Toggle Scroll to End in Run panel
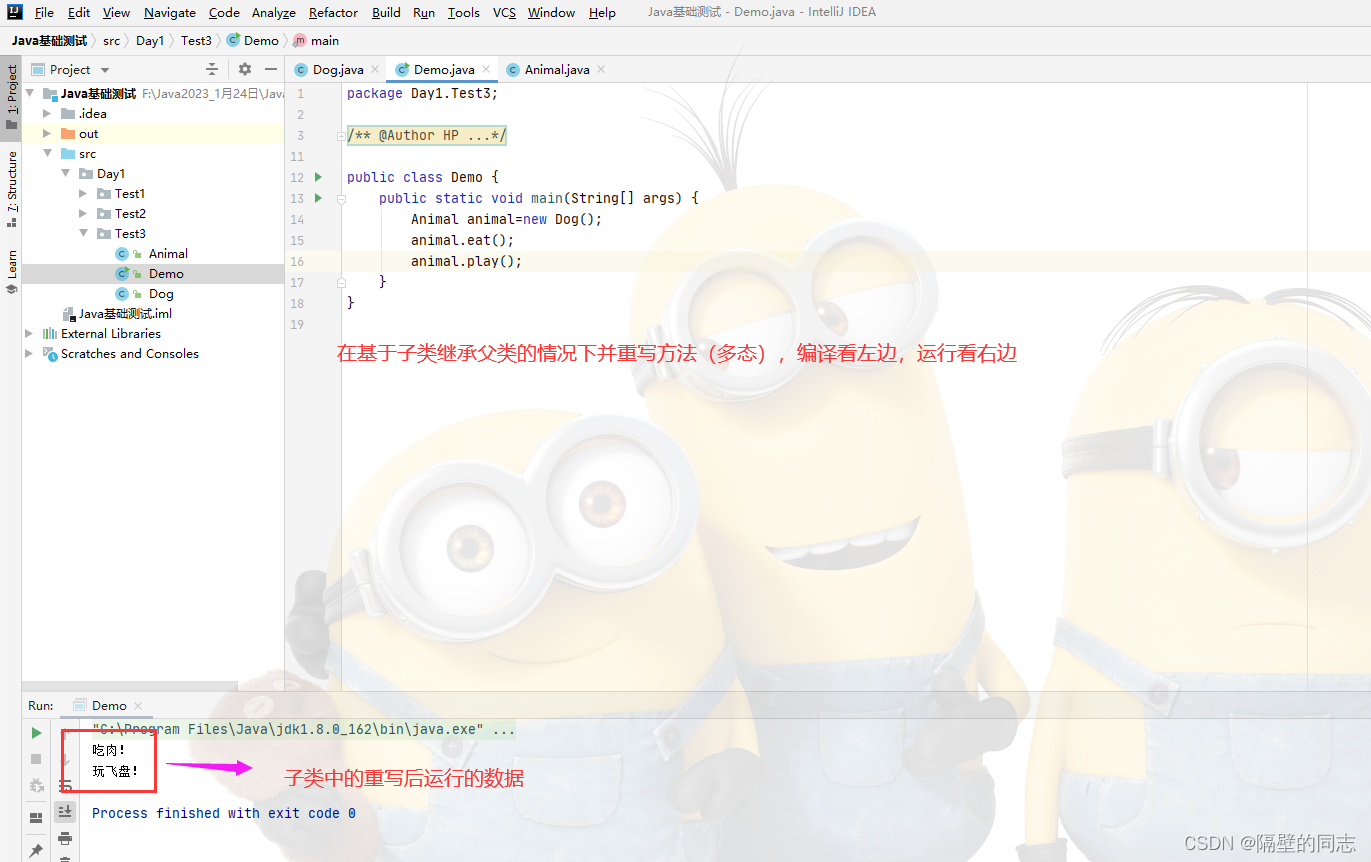 [65, 811]
